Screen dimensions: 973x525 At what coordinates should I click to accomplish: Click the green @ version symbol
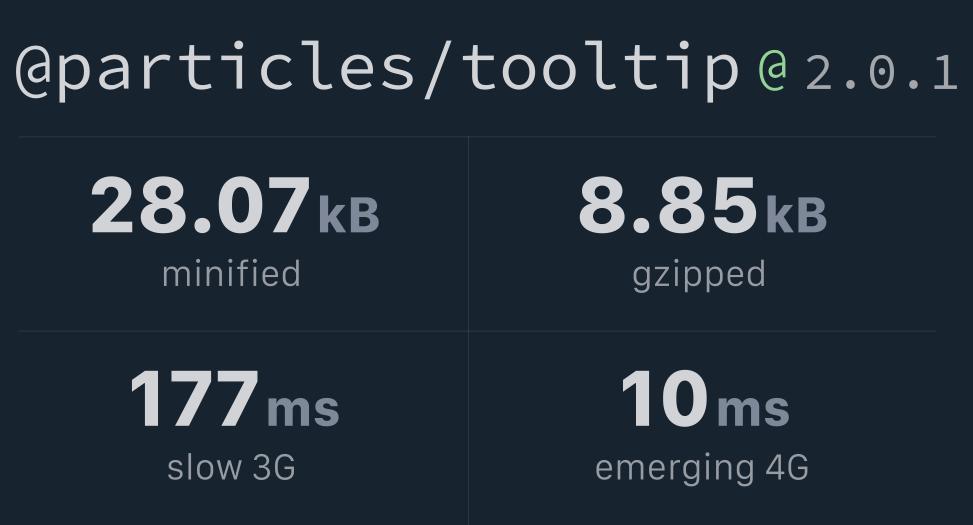[773, 71]
